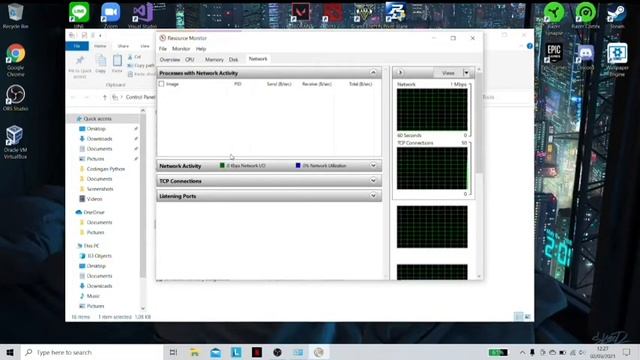Click the Copy icon in the File Explorer ribbon

click(x=100, y=63)
